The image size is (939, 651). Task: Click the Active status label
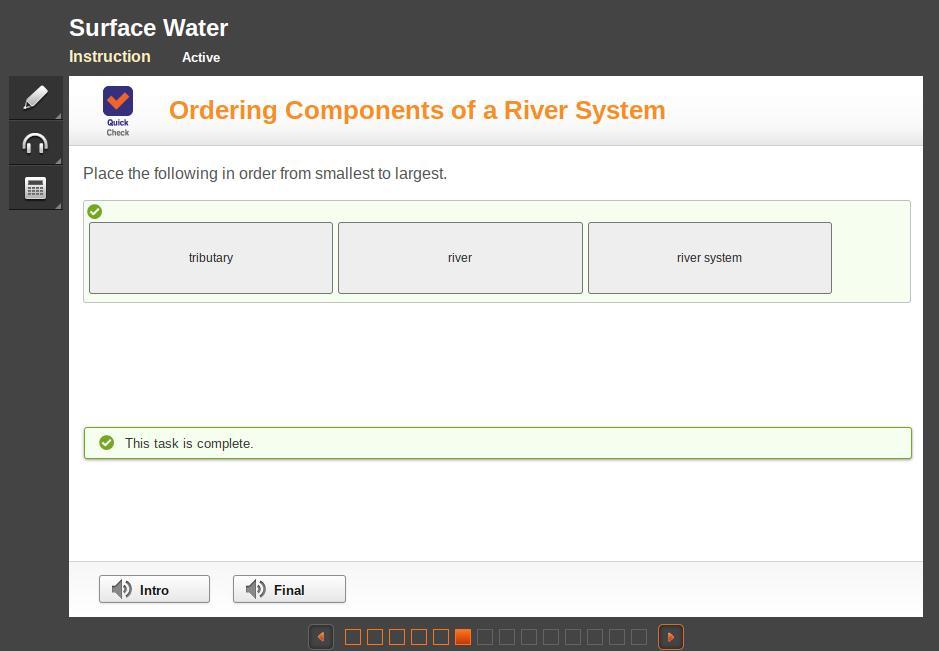coord(201,57)
